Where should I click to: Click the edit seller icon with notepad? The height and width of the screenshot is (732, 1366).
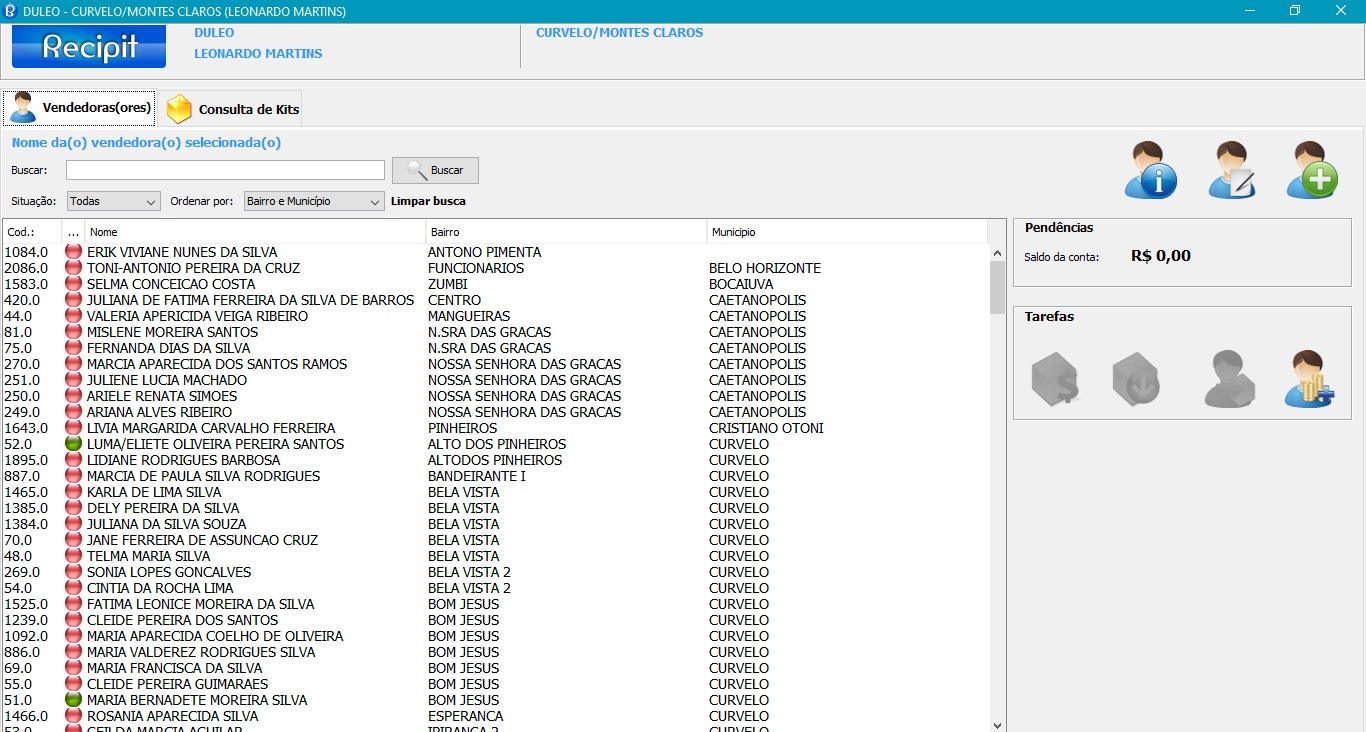coord(1231,169)
